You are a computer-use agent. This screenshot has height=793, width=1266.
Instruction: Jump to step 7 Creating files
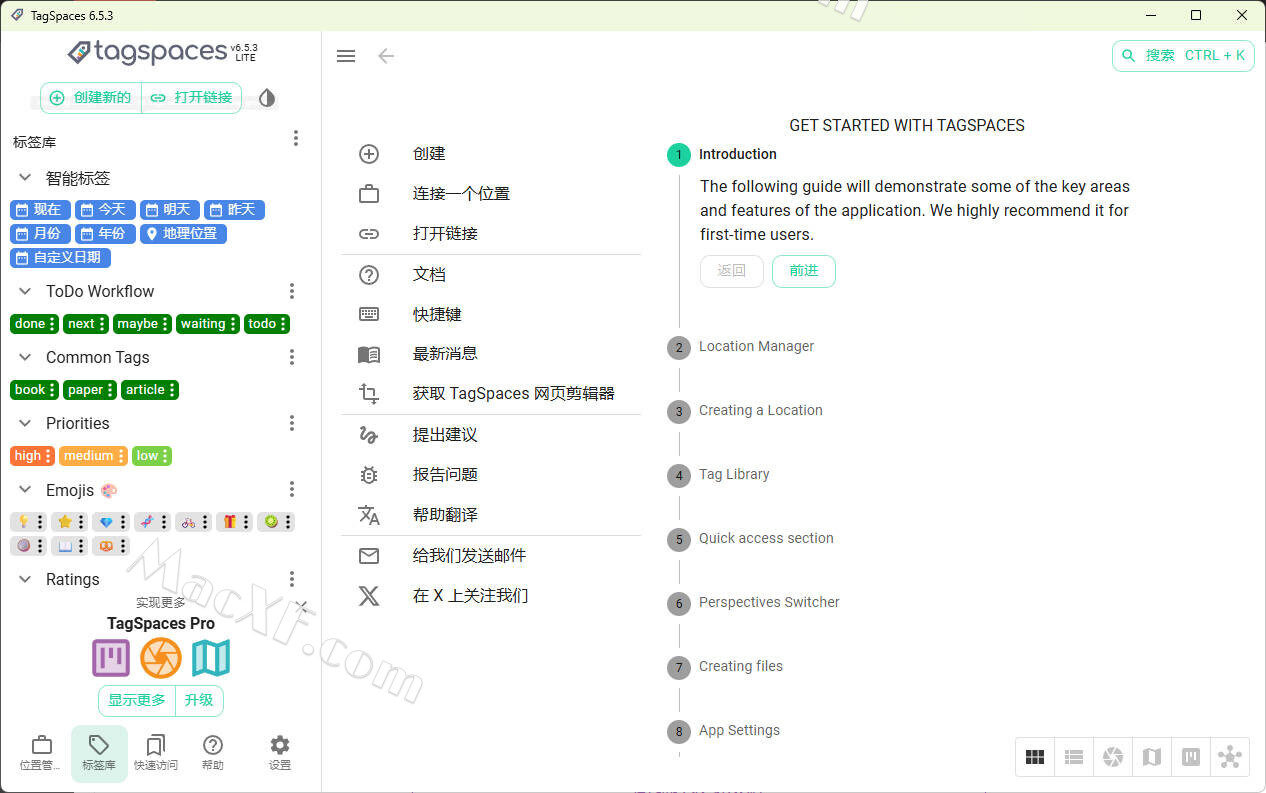pyautogui.click(x=725, y=667)
